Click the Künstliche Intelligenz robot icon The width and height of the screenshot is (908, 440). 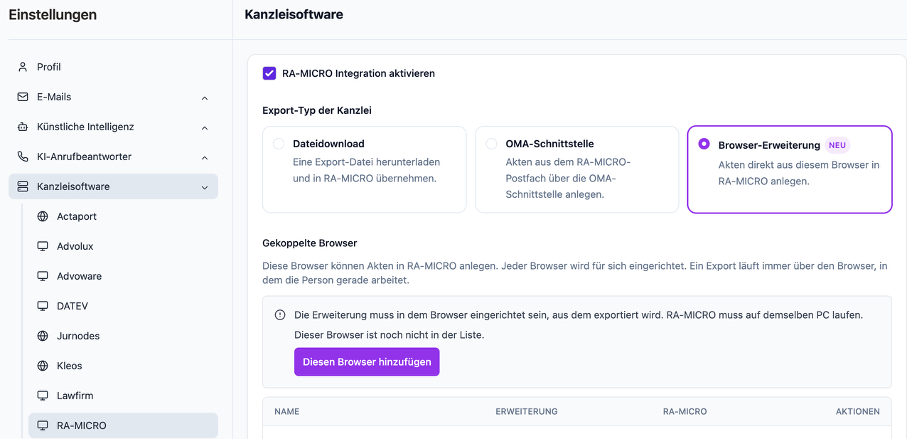(23, 127)
